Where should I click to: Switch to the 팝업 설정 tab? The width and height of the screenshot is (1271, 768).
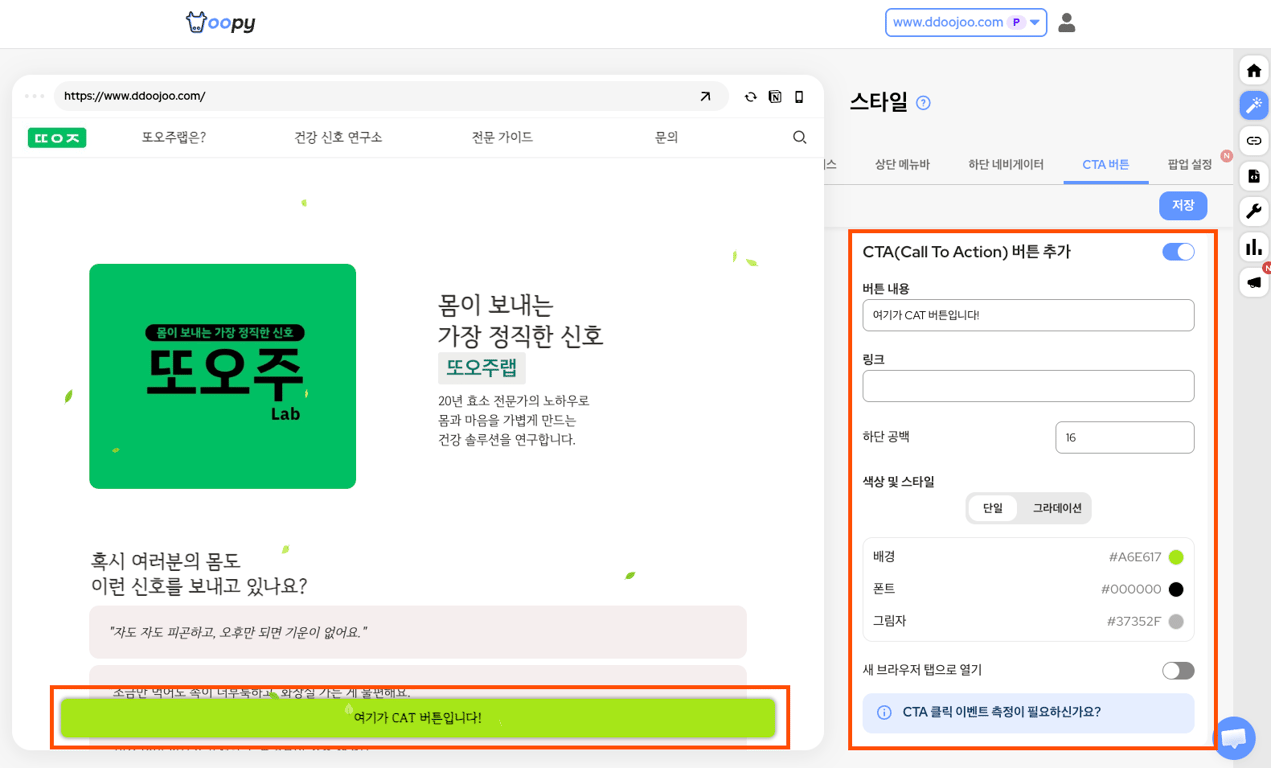(x=1190, y=164)
